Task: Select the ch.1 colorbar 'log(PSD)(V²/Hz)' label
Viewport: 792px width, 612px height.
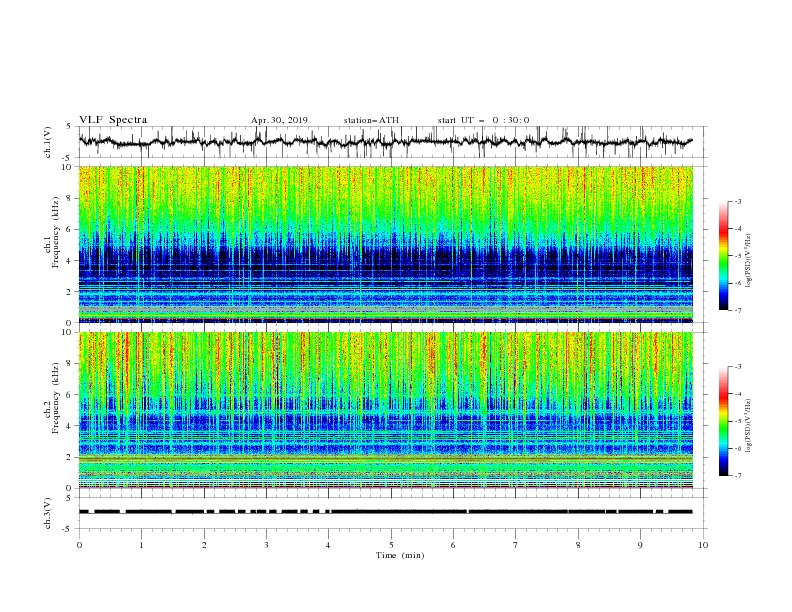Action: pyautogui.click(x=748, y=261)
